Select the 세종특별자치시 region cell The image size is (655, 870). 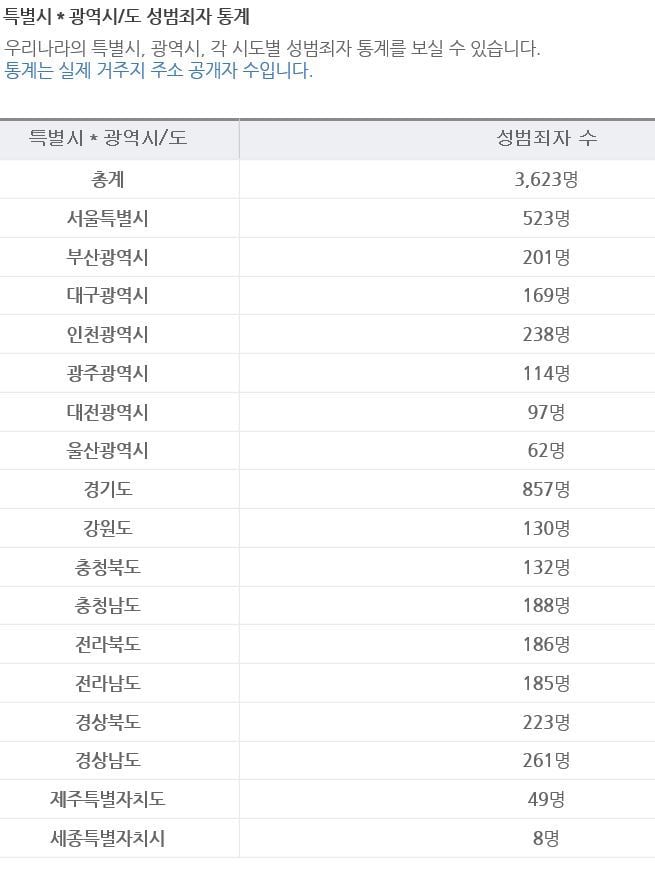point(108,838)
